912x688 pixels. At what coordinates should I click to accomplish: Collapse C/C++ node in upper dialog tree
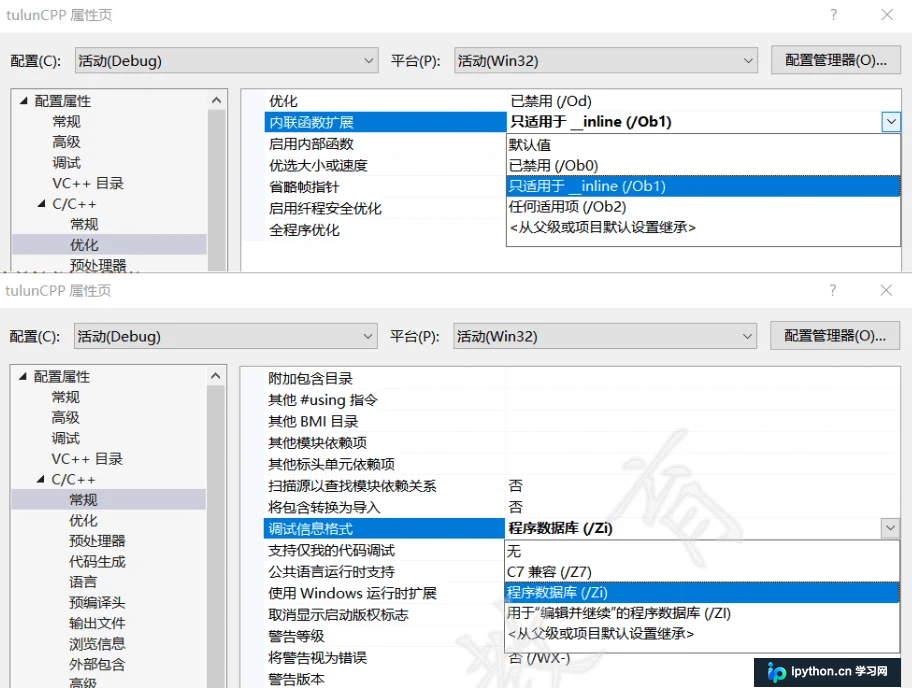click(x=41, y=204)
